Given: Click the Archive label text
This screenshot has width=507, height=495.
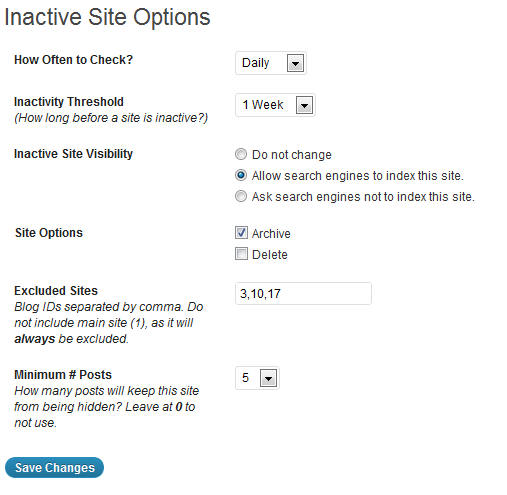Looking at the screenshot, I should [x=271, y=234].
